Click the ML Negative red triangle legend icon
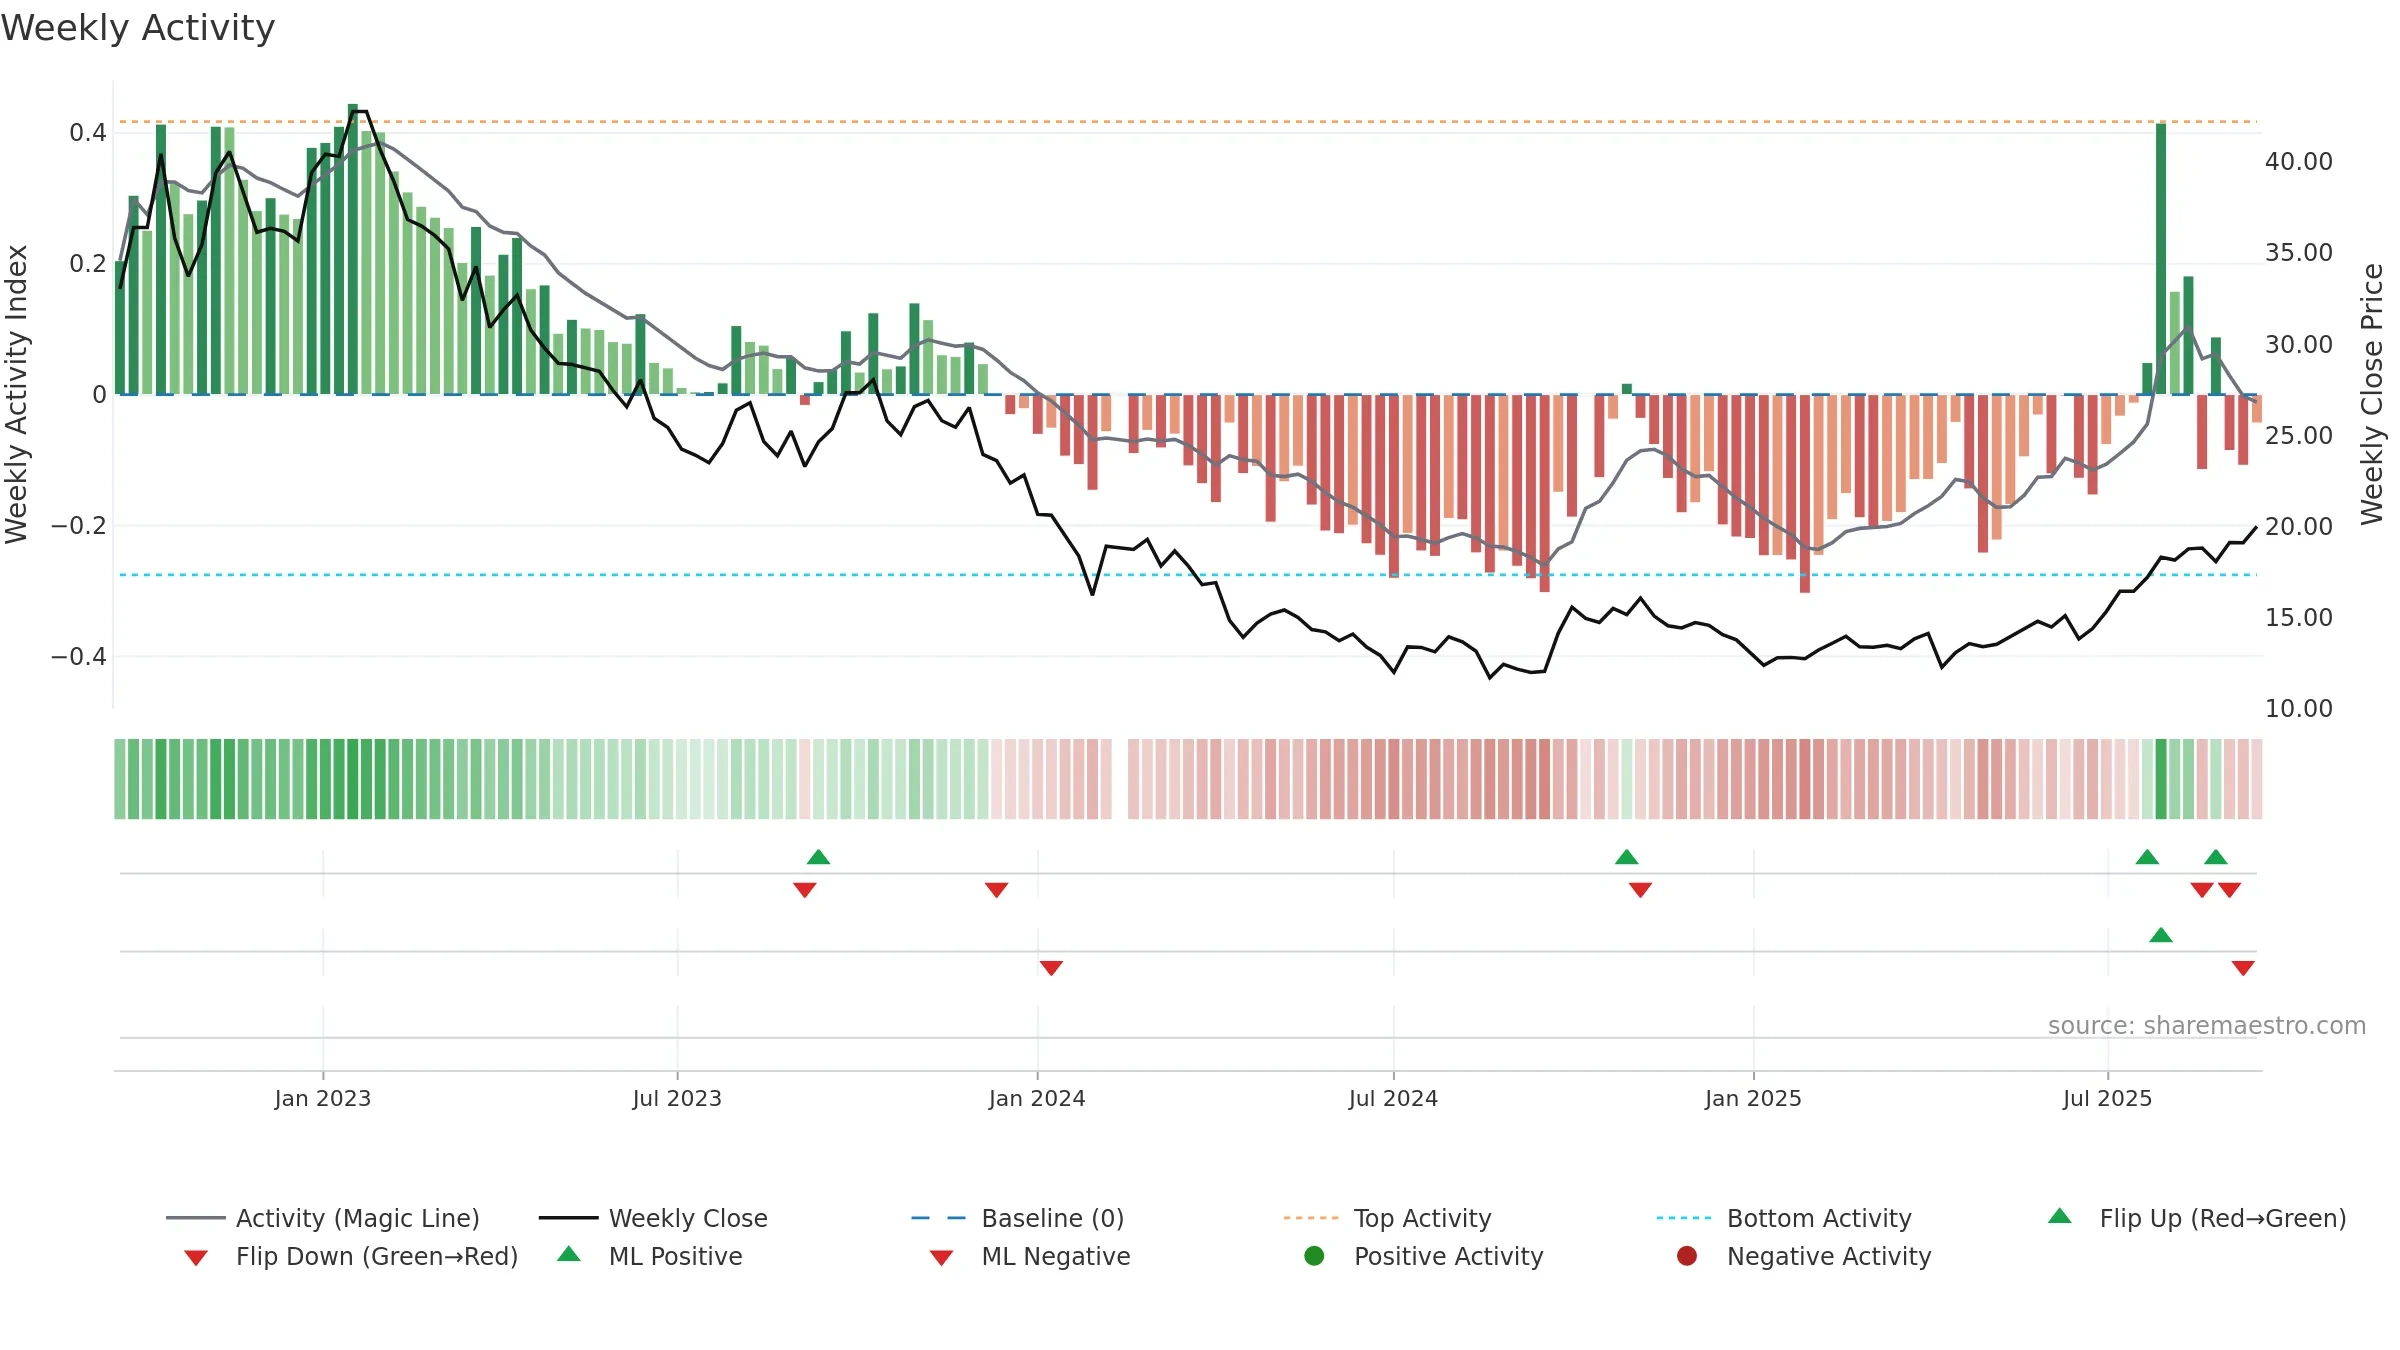 [941, 1258]
